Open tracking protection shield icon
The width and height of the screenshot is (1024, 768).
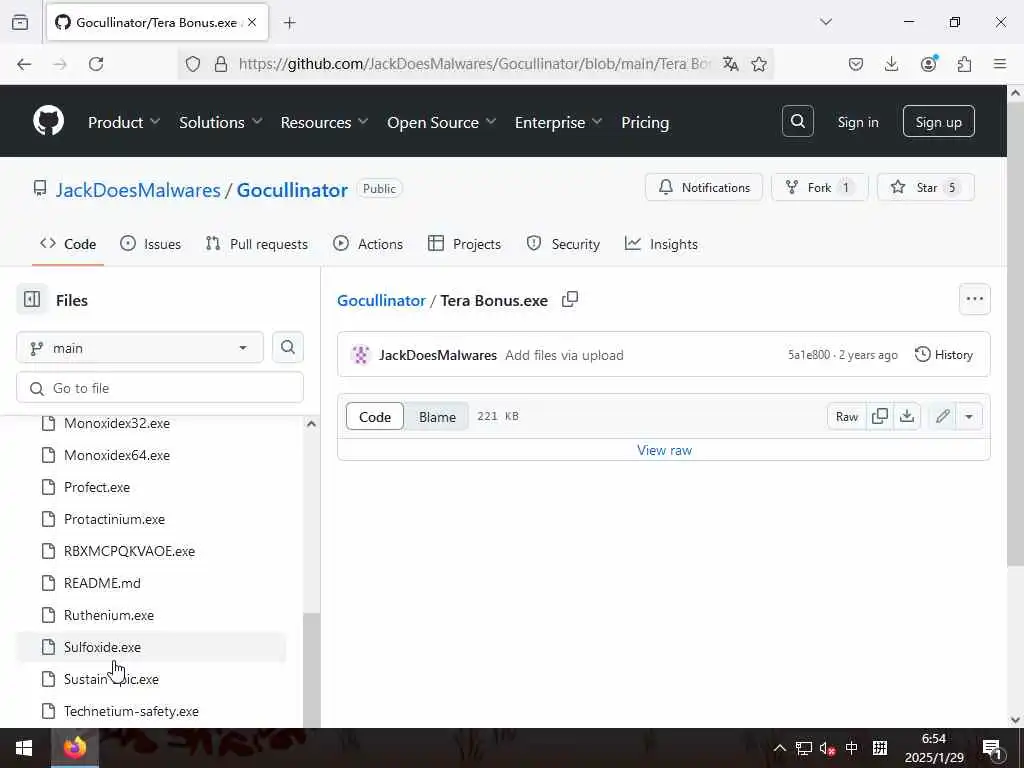(x=193, y=64)
